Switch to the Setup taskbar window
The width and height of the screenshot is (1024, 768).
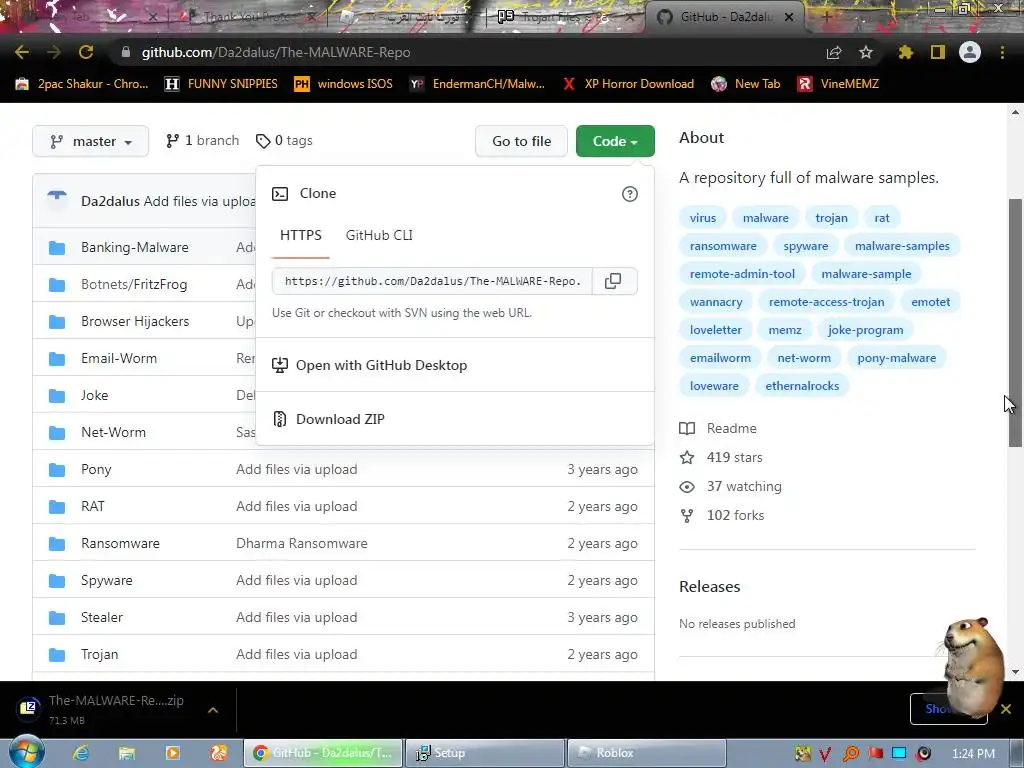[485, 753]
